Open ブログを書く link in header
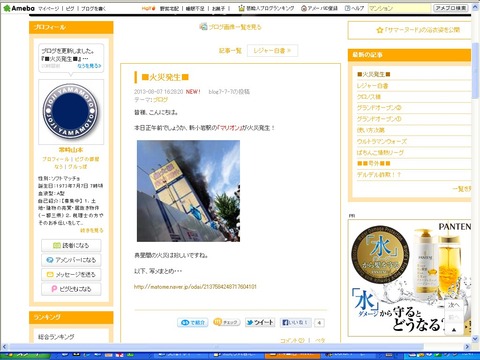Image resolution: width=480 pixels, height=360 pixels. click(93, 8)
